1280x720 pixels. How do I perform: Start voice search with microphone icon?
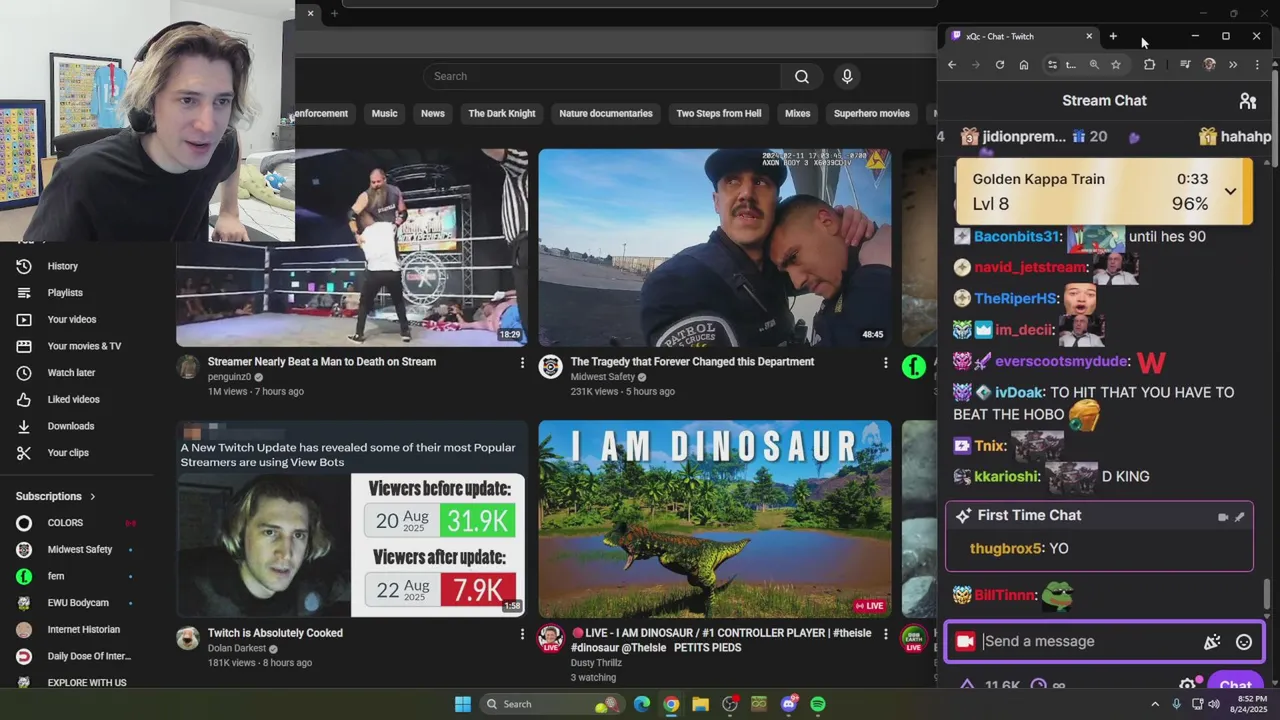point(847,77)
